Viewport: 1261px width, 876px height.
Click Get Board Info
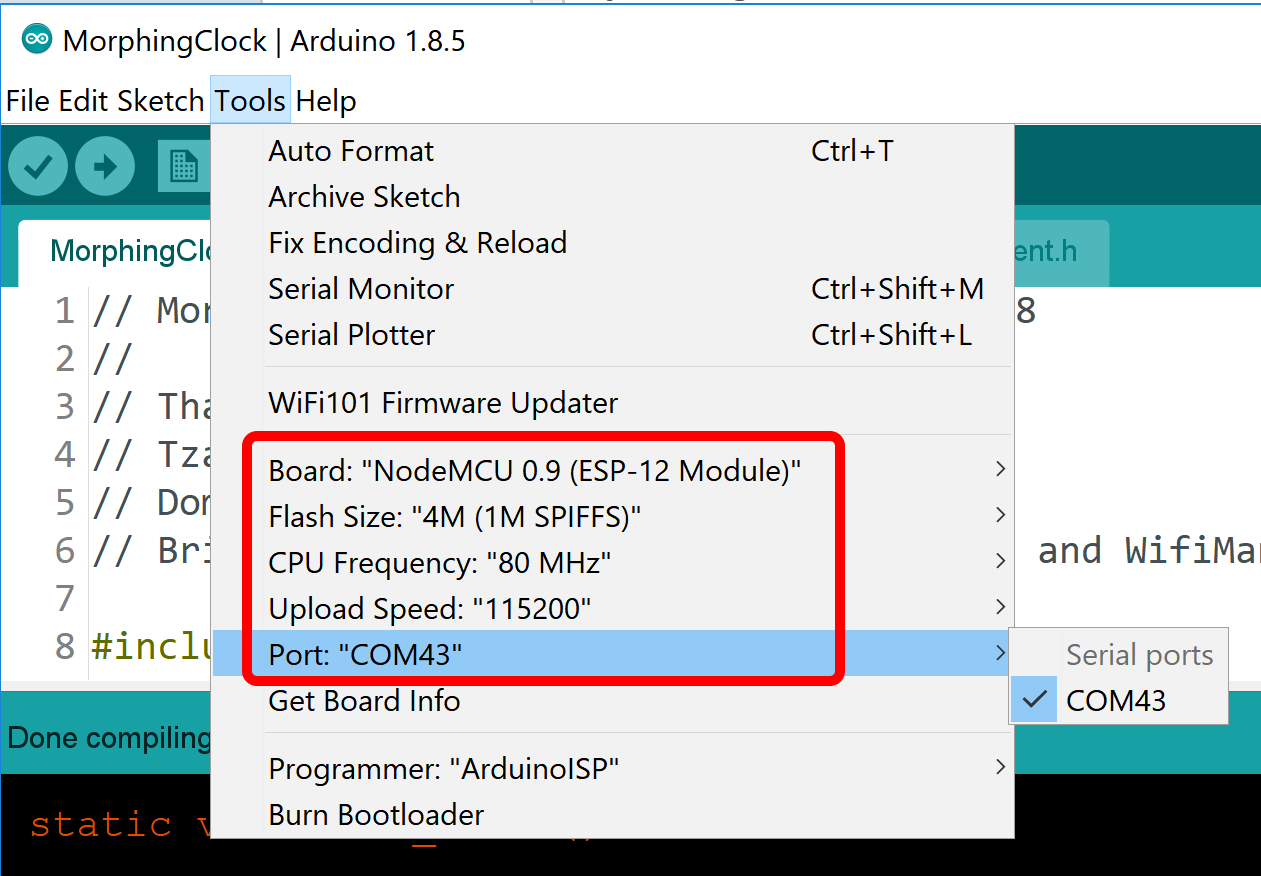tap(364, 700)
